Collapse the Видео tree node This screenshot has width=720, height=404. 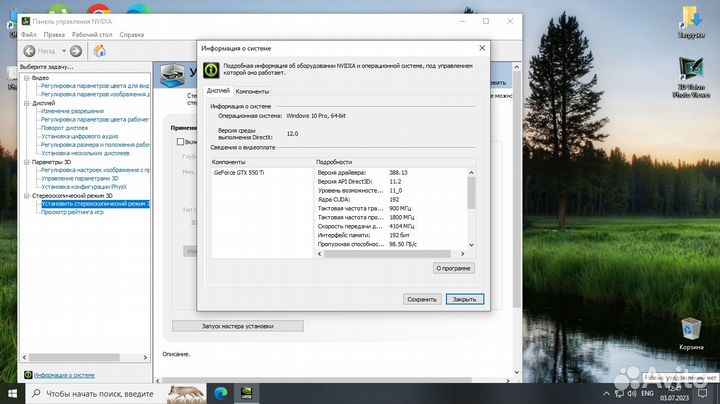click(x=27, y=78)
